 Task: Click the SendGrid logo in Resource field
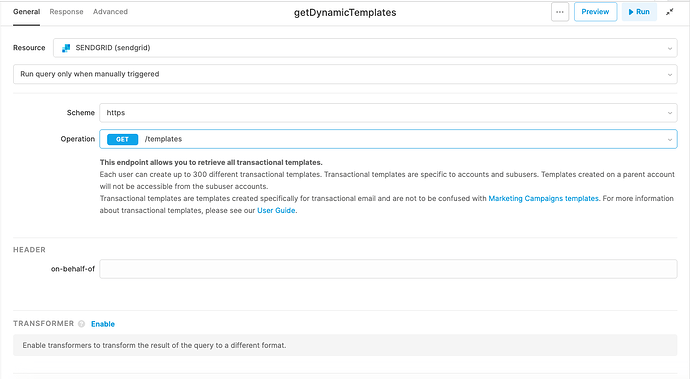tap(66, 48)
